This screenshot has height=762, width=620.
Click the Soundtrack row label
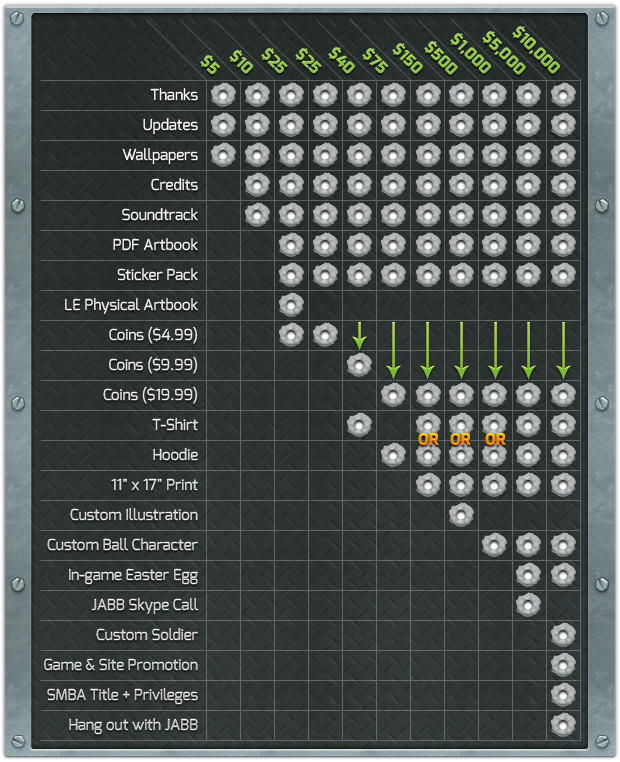[x=160, y=215]
